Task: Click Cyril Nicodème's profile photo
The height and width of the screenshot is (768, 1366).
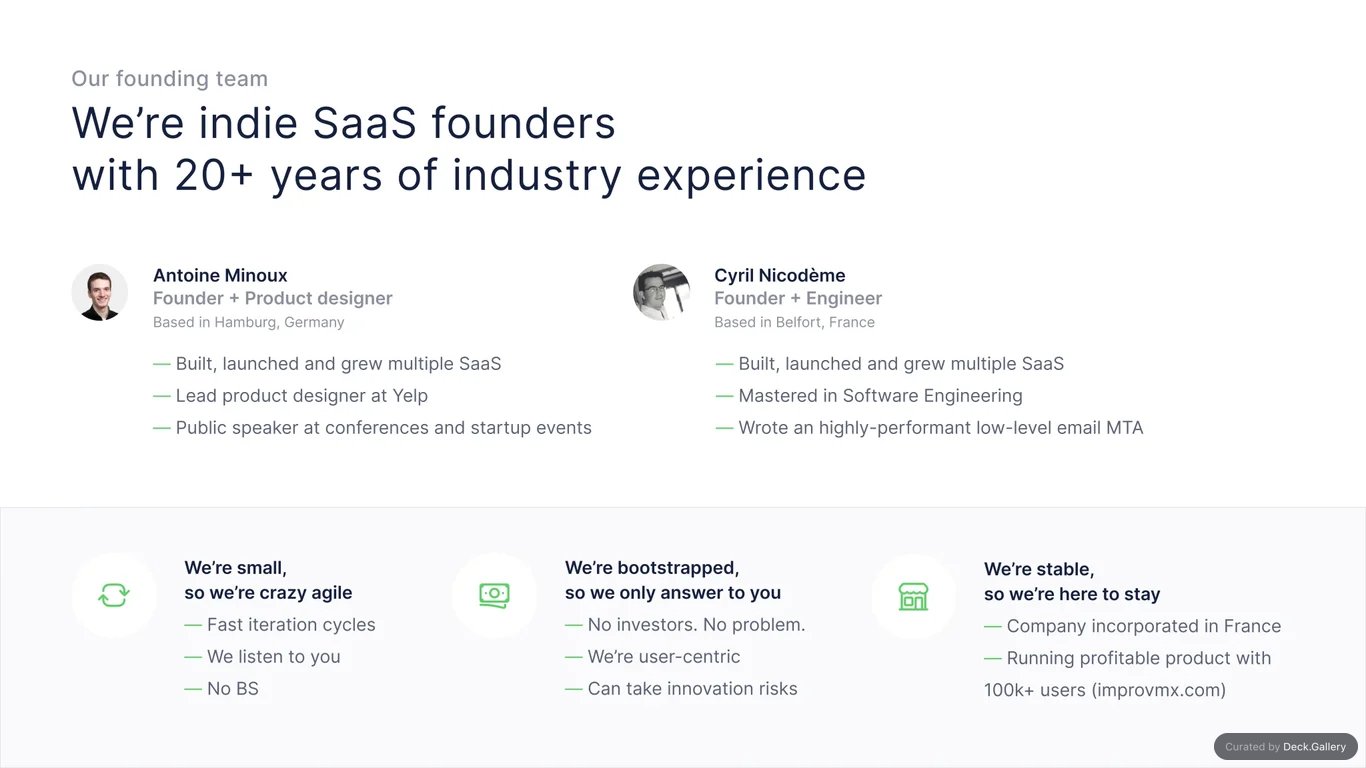Action: [662, 293]
